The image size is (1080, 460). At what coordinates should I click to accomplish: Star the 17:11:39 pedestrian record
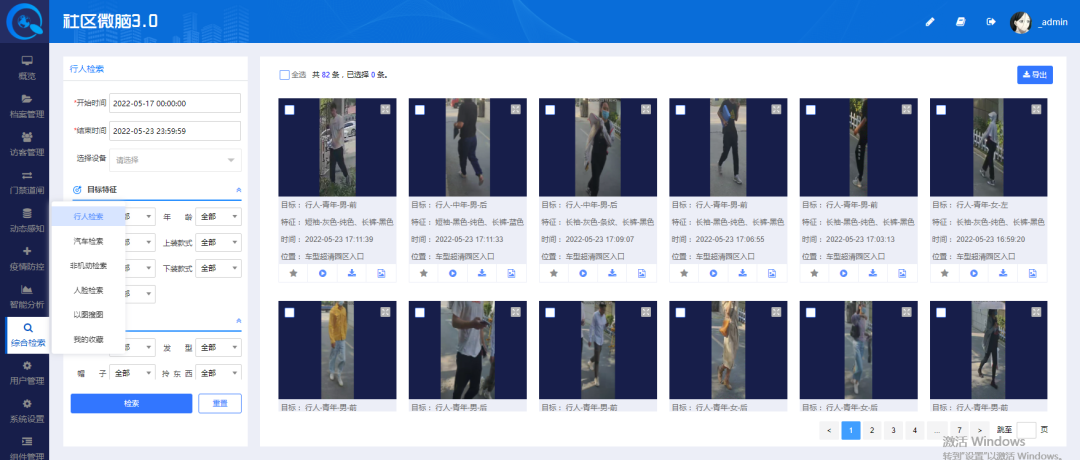293,273
